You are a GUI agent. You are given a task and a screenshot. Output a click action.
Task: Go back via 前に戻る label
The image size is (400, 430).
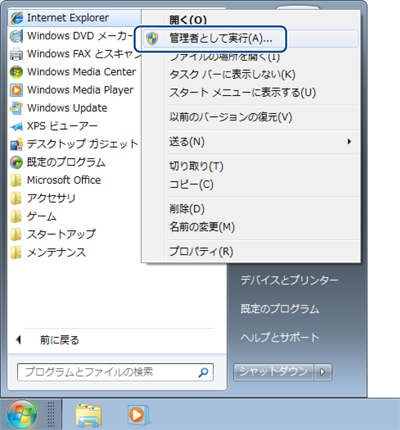pos(60,340)
